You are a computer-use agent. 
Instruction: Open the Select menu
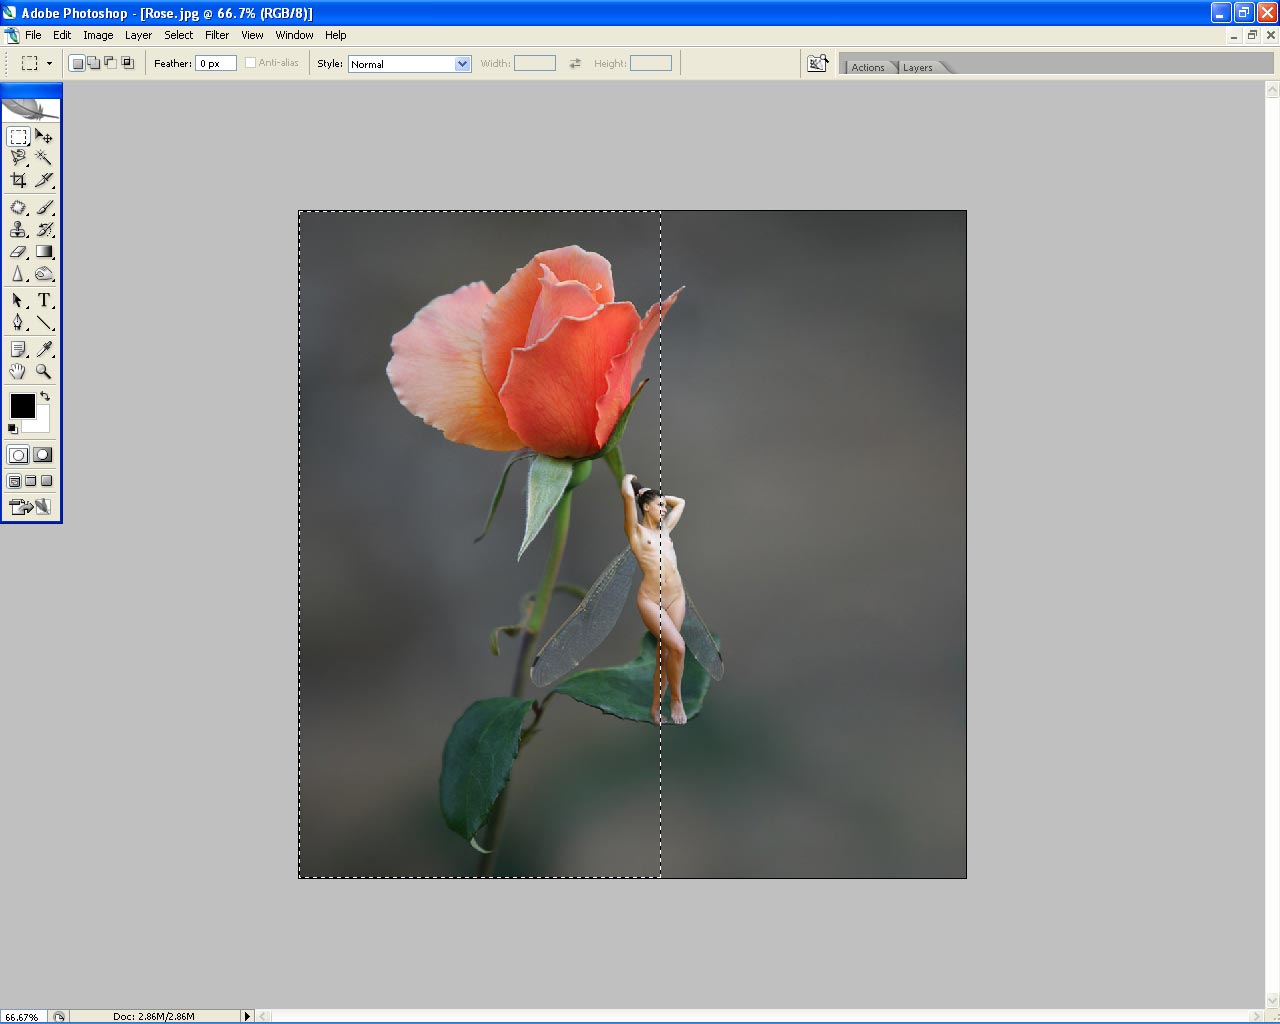click(179, 35)
